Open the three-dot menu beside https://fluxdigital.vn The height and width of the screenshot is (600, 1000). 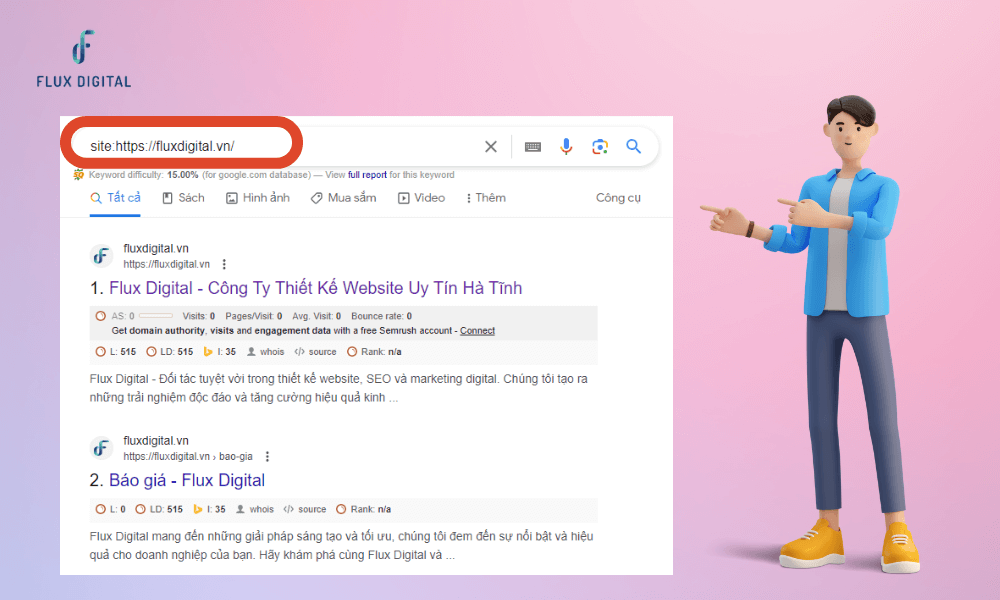pos(224,264)
